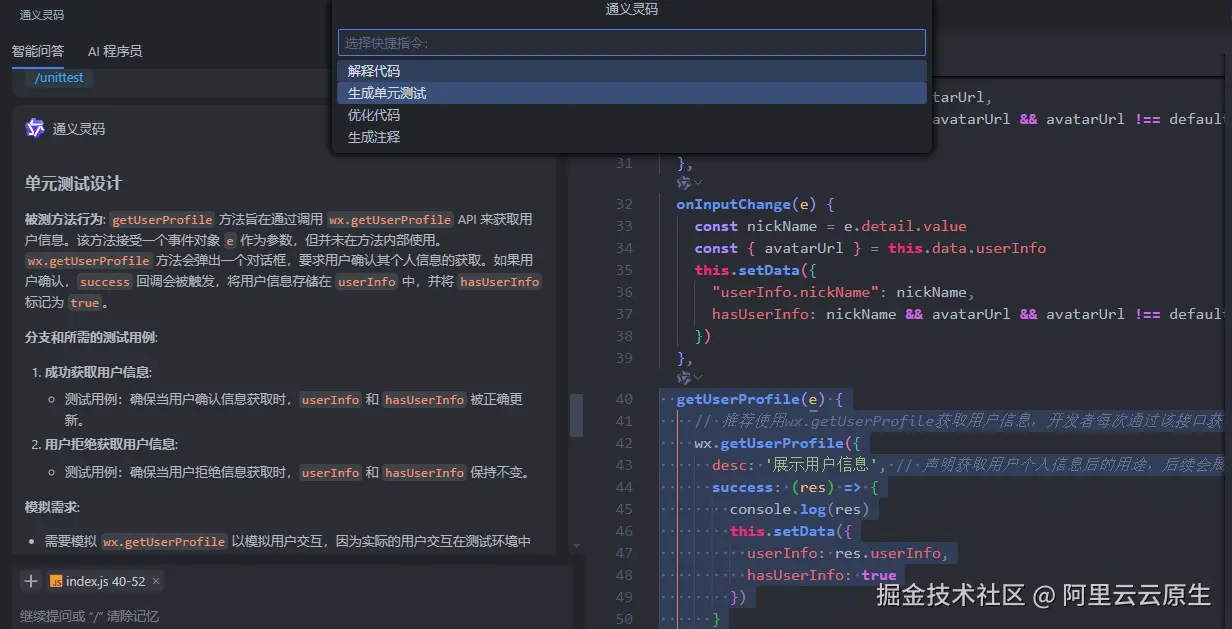
Task: Click console.log(res) in the editor
Action: pos(799,509)
